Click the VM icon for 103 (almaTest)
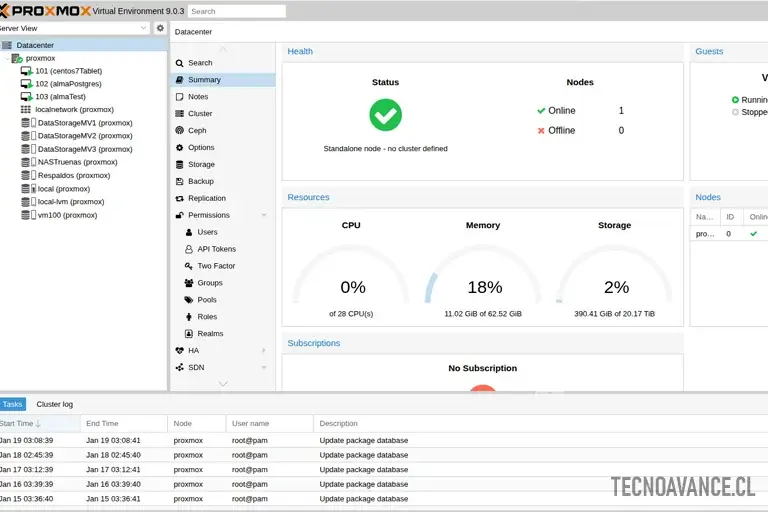This screenshot has width=768, height=512. (26, 97)
